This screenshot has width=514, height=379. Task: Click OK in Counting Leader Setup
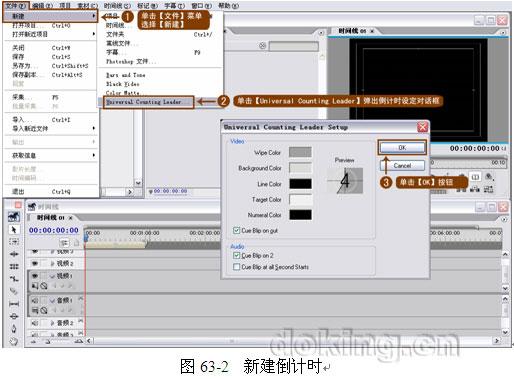pyautogui.click(x=402, y=147)
